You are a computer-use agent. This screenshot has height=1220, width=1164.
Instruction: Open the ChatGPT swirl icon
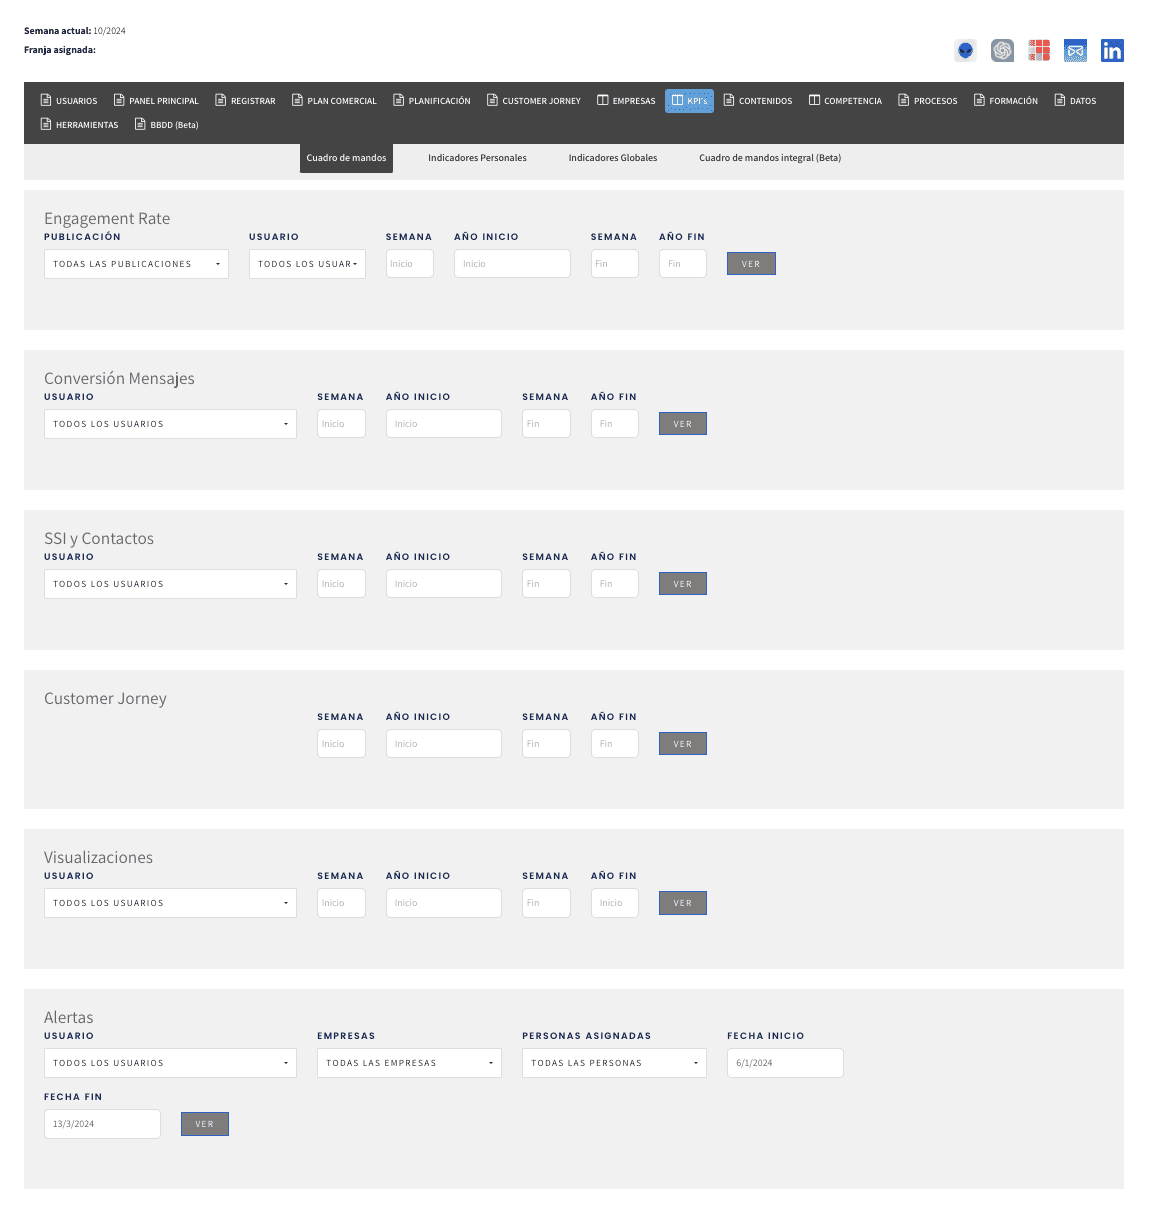pyautogui.click(x=1002, y=51)
